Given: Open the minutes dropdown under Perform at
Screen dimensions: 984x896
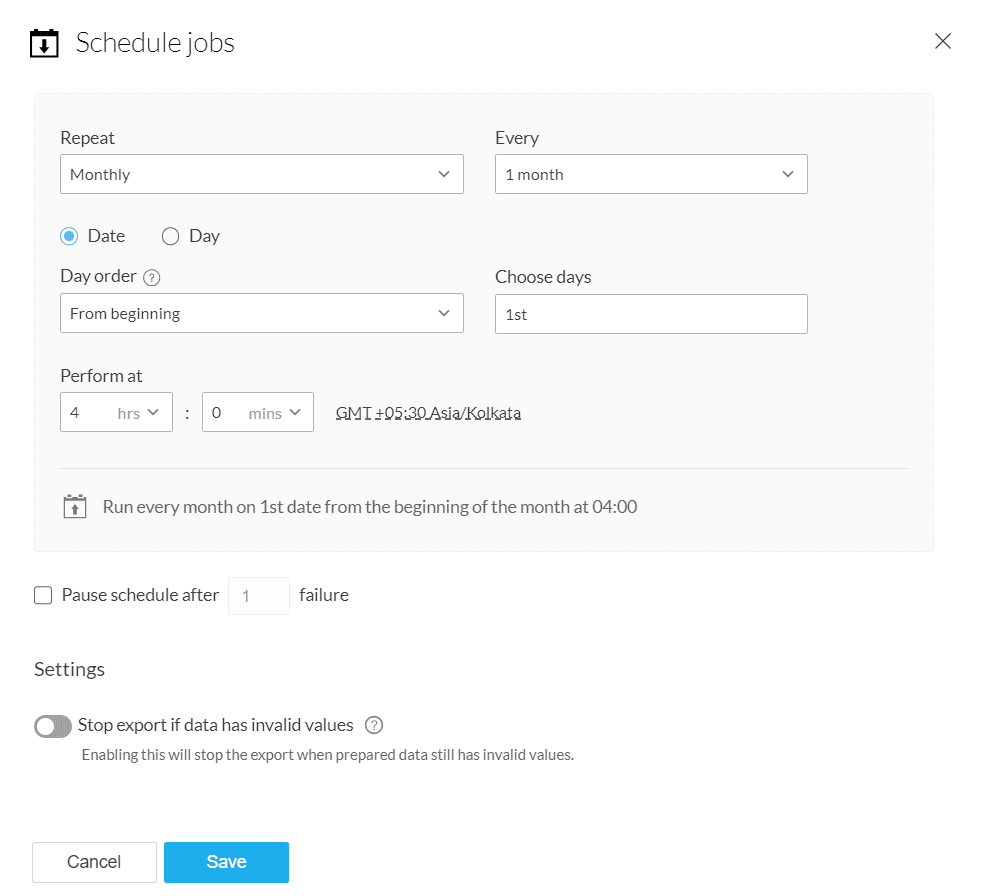Looking at the screenshot, I should [x=257, y=412].
